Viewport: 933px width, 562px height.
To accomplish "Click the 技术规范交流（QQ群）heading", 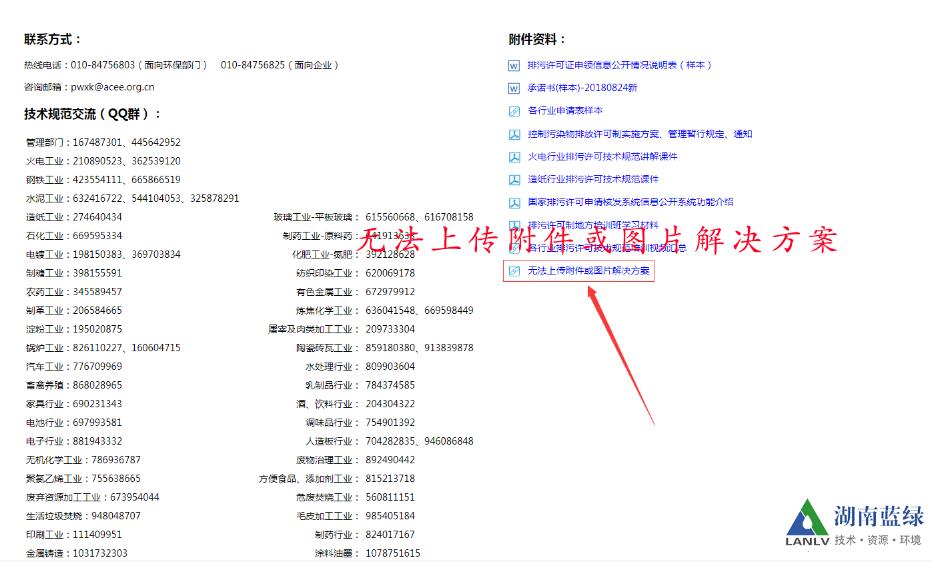I will pos(93,114).
